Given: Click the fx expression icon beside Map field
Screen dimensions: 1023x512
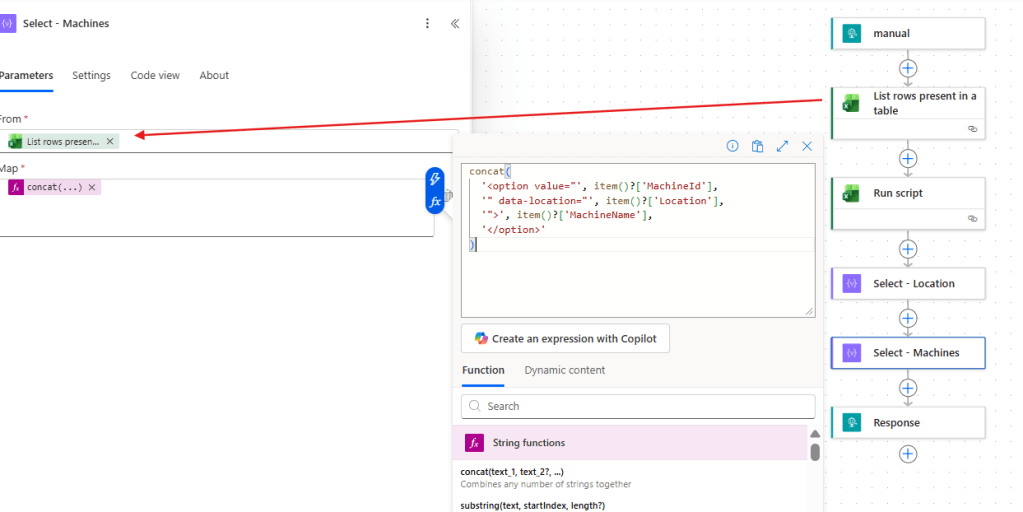Looking at the screenshot, I should [x=435, y=202].
